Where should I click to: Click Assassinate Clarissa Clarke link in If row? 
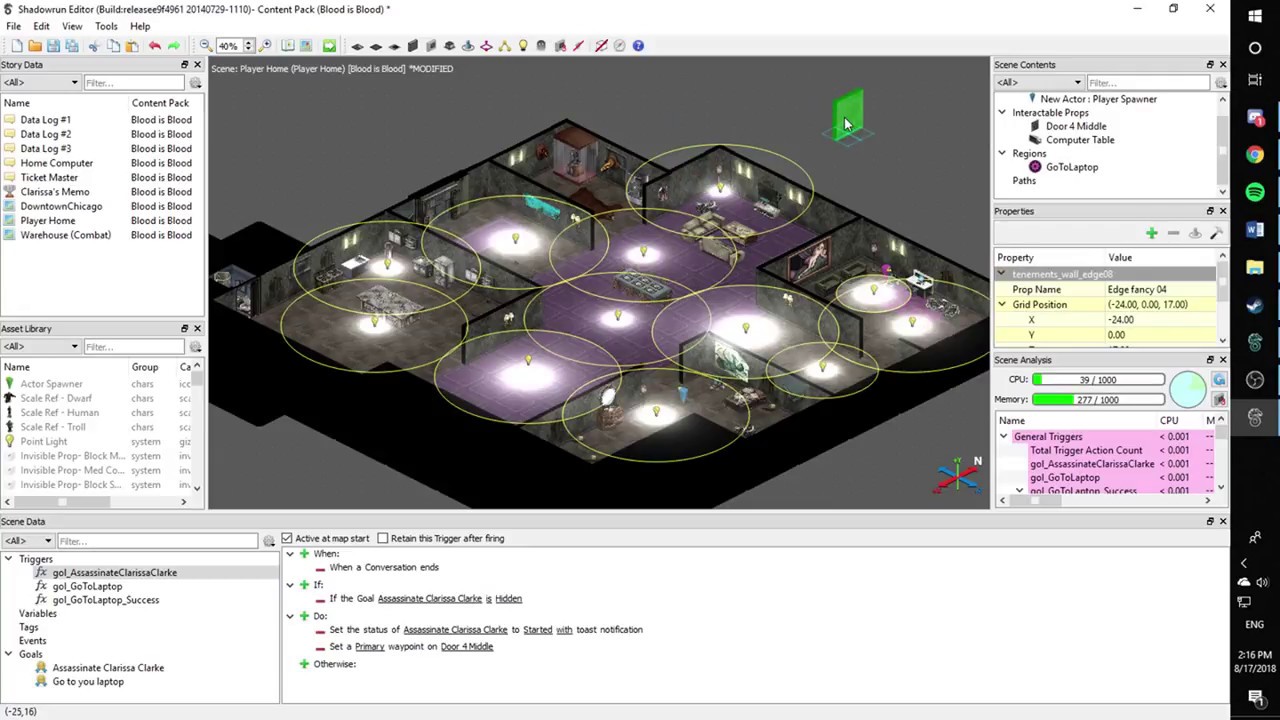point(429,599)
